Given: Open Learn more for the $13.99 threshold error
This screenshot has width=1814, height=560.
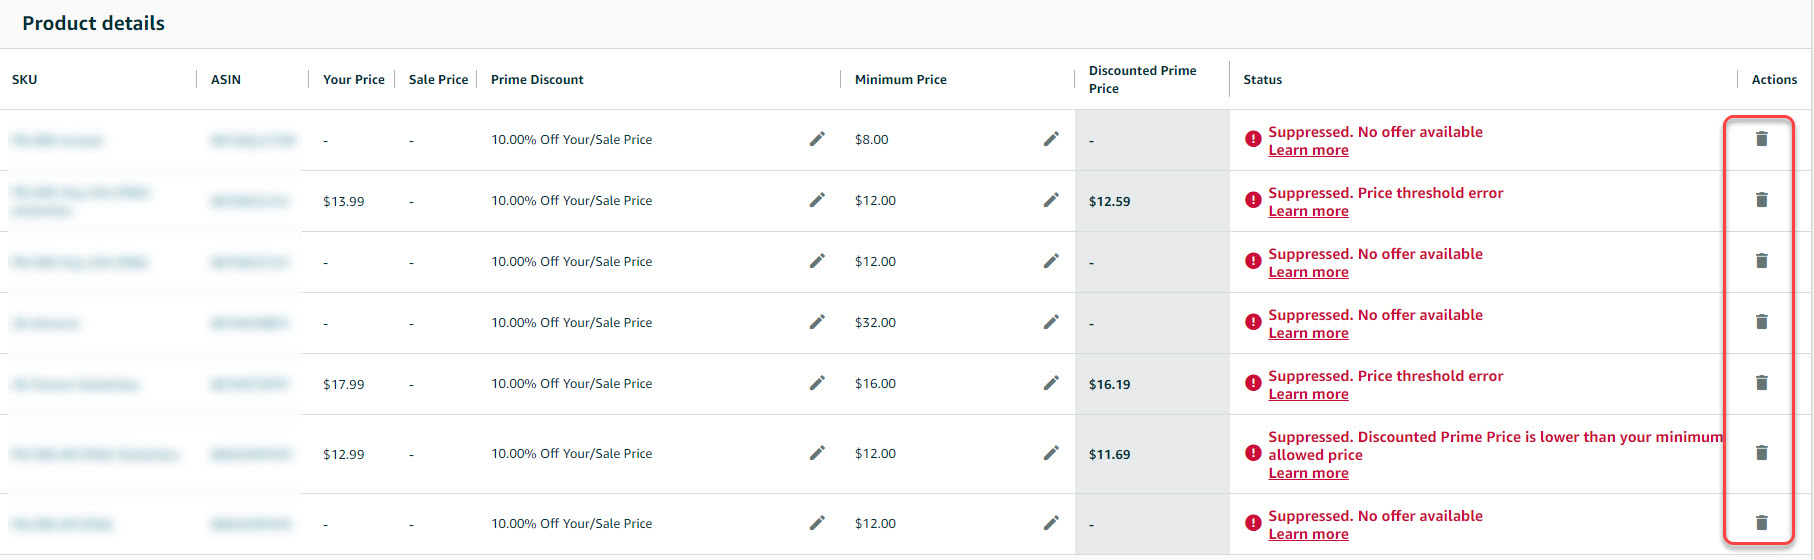Looking at the screenshot, I should [x=1308, y=212].
